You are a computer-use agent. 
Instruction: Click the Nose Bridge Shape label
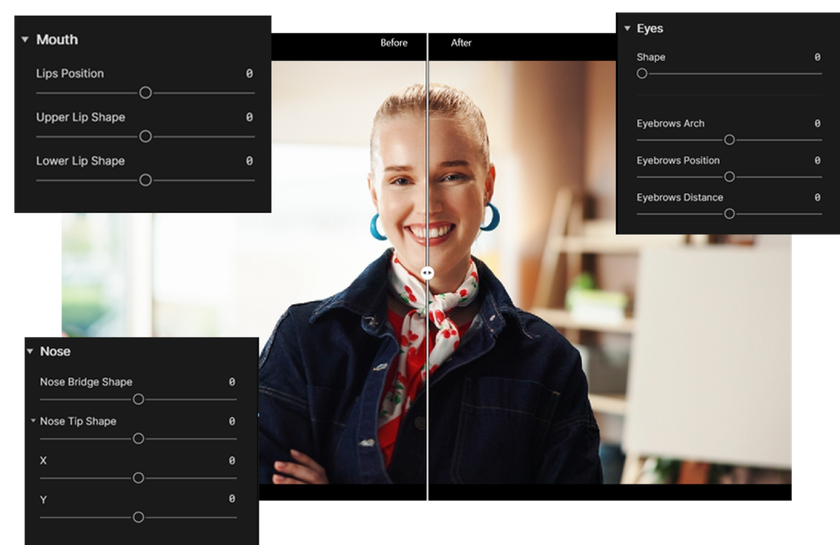86,382
